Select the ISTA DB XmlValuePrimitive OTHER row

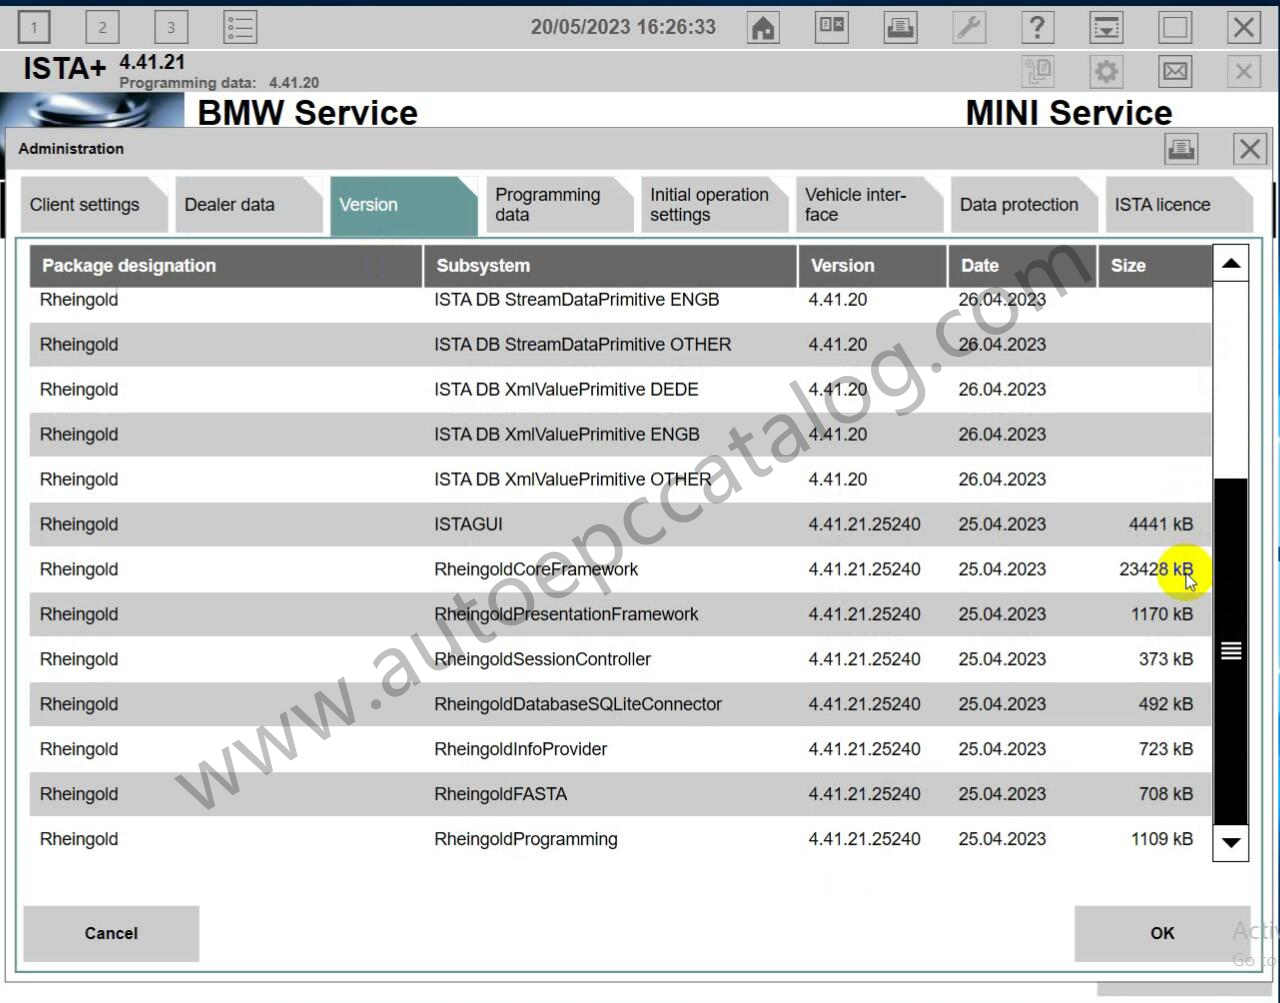[620, 480]
